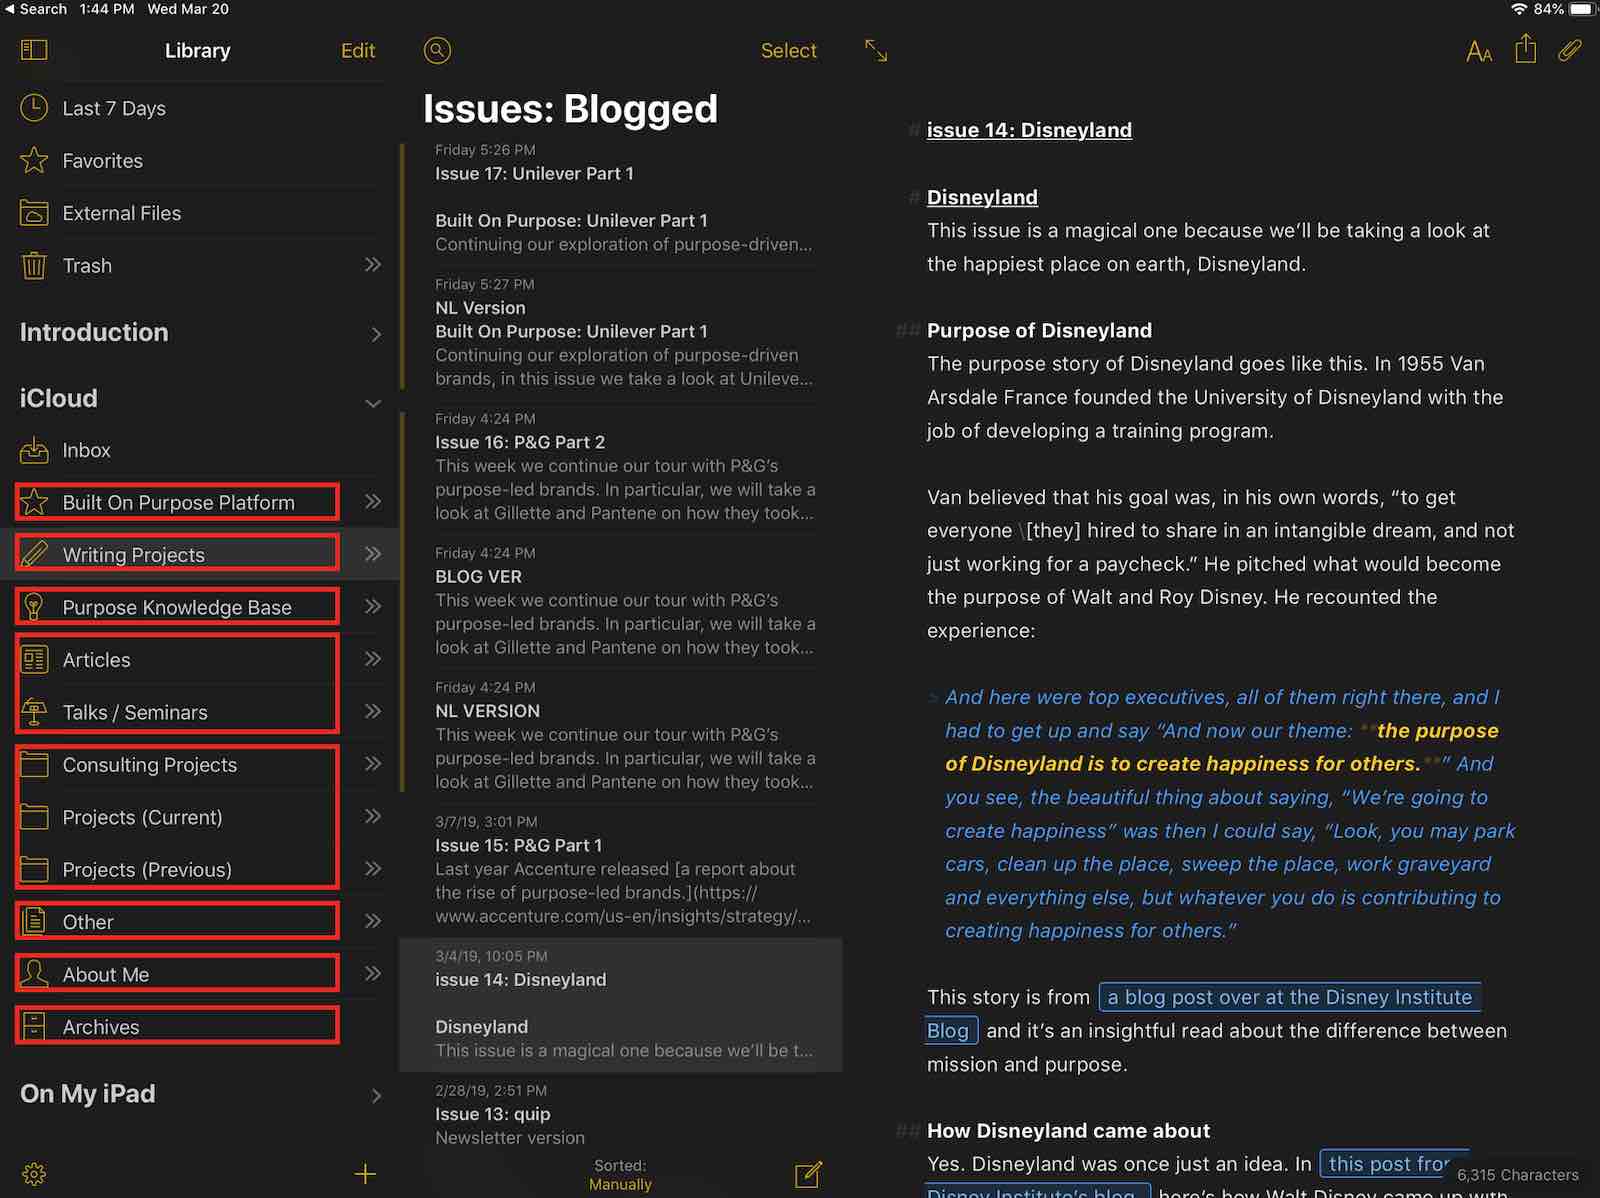The image size is (1600, 1198).
Task: Click the About Me person icon
Action: coord(34,974)
